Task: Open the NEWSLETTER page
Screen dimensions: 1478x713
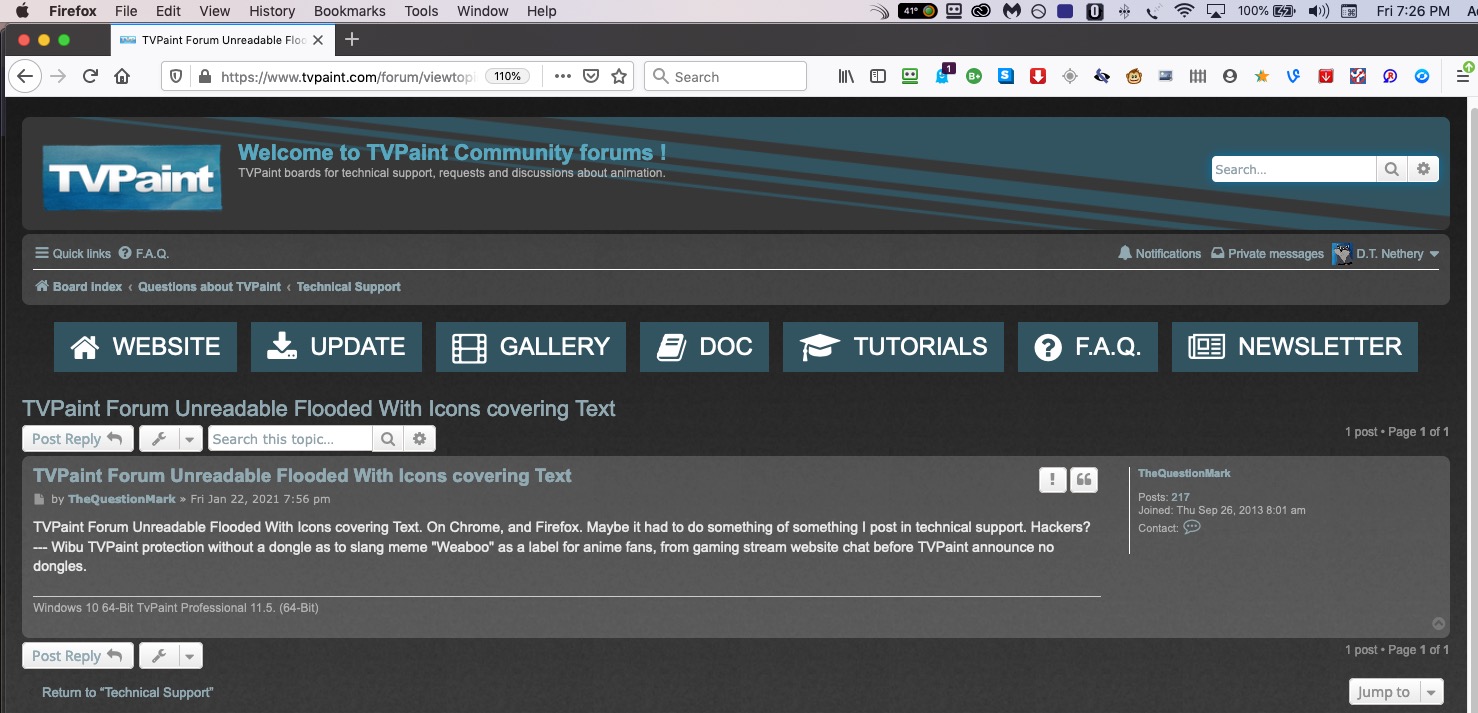Action: point(1295,347)
